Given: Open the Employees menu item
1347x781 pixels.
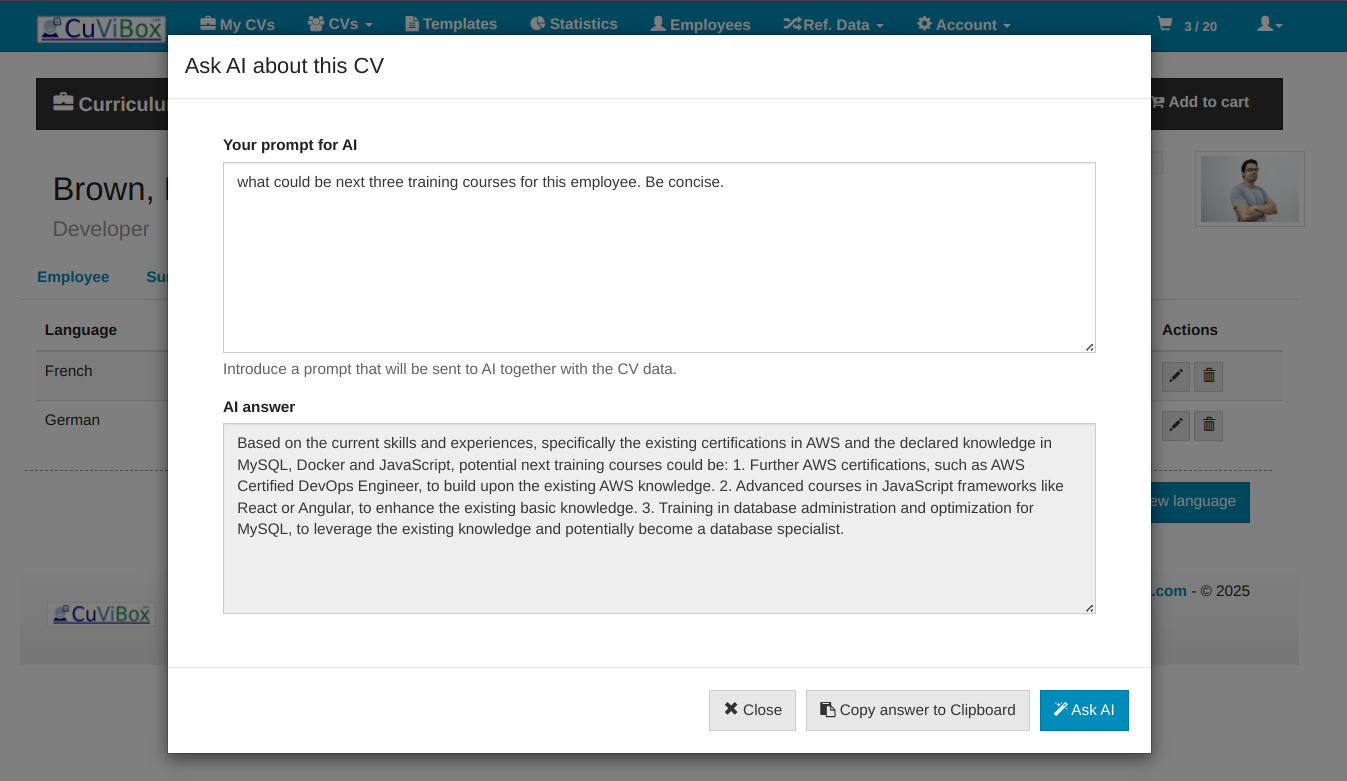Looking at the screenshot, I should [x=700, y=25].
